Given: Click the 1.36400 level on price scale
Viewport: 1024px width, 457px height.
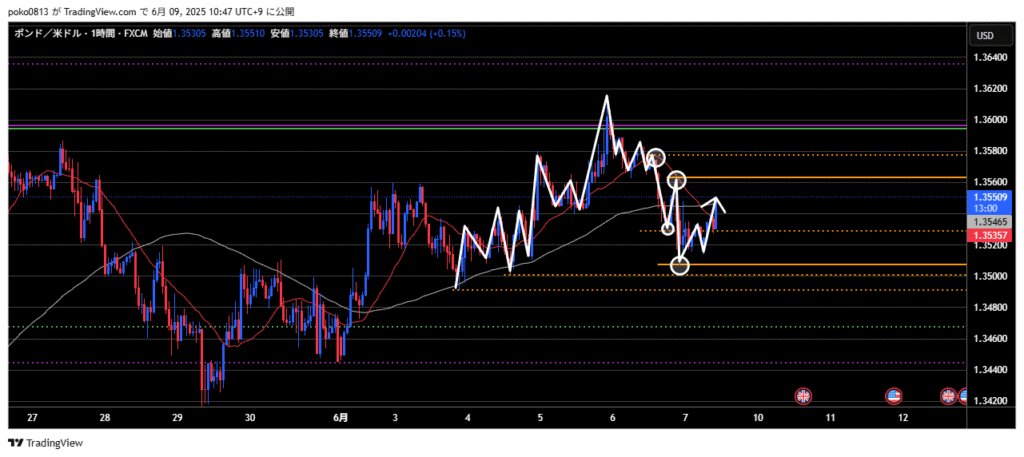Looking at the screenshot, I should 991,58.
